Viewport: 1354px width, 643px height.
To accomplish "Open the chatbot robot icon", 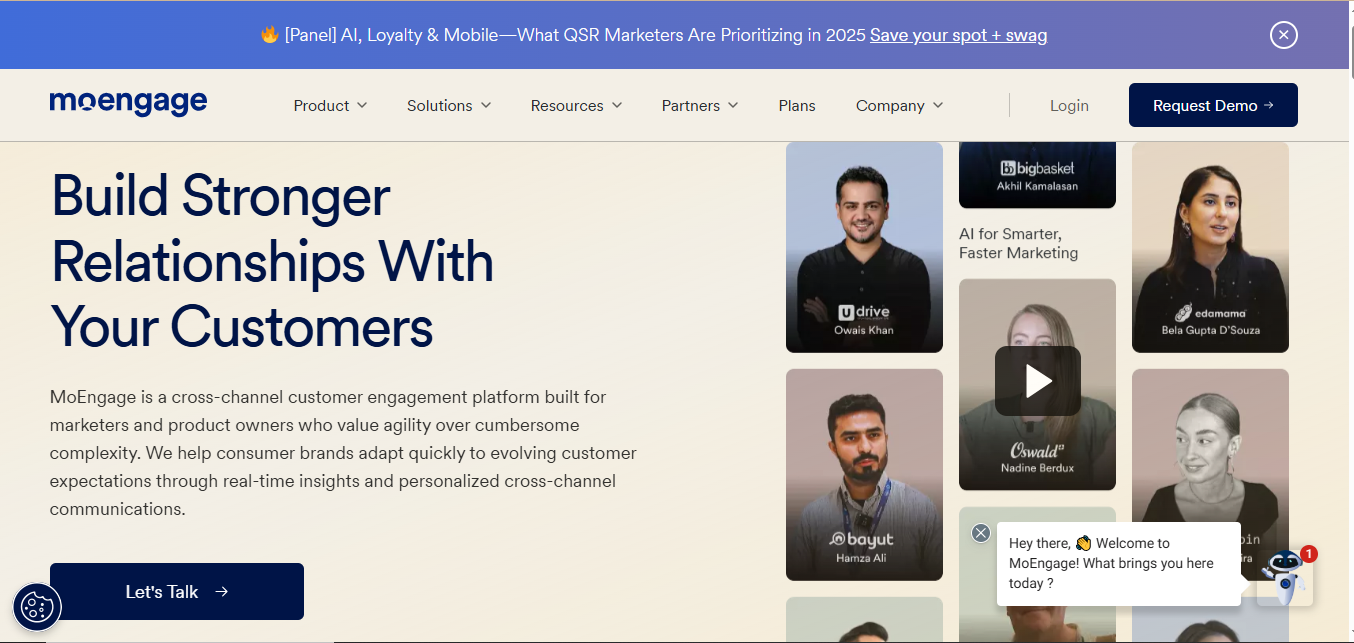I will pos(1284,577).
